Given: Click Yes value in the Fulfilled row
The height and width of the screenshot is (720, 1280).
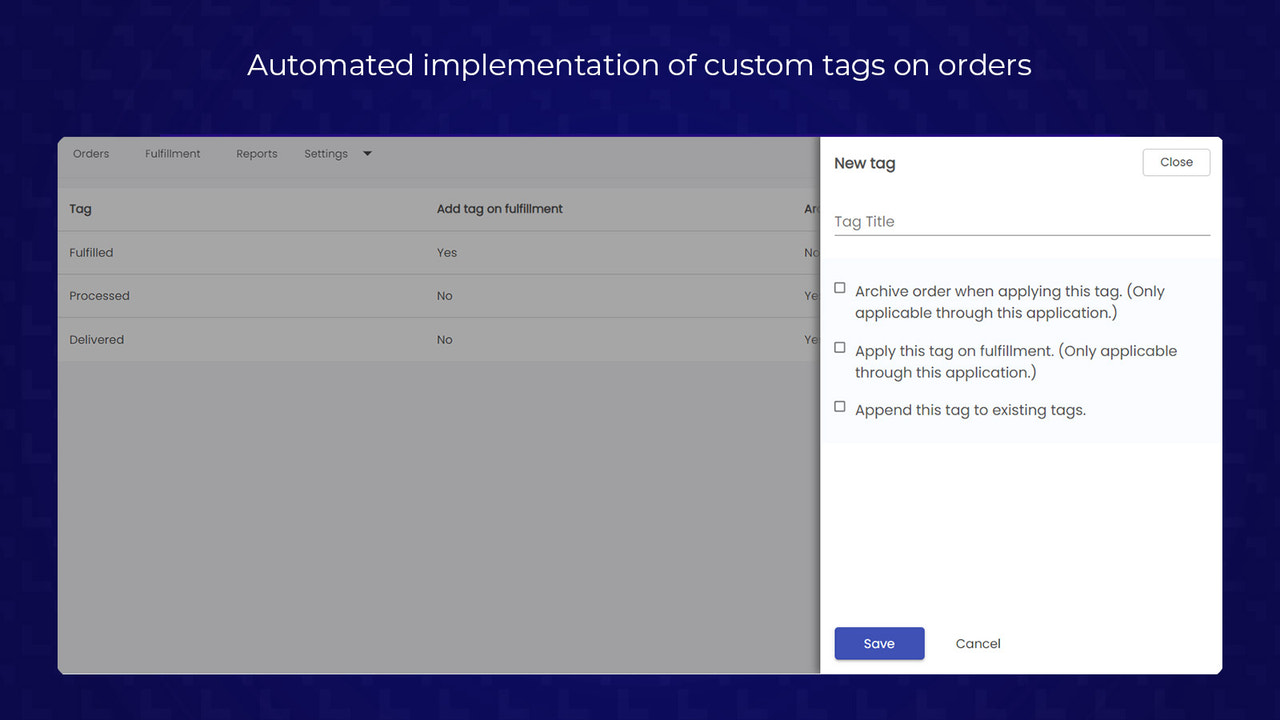Looking at the screenshot, I should [x=446, y=252].
